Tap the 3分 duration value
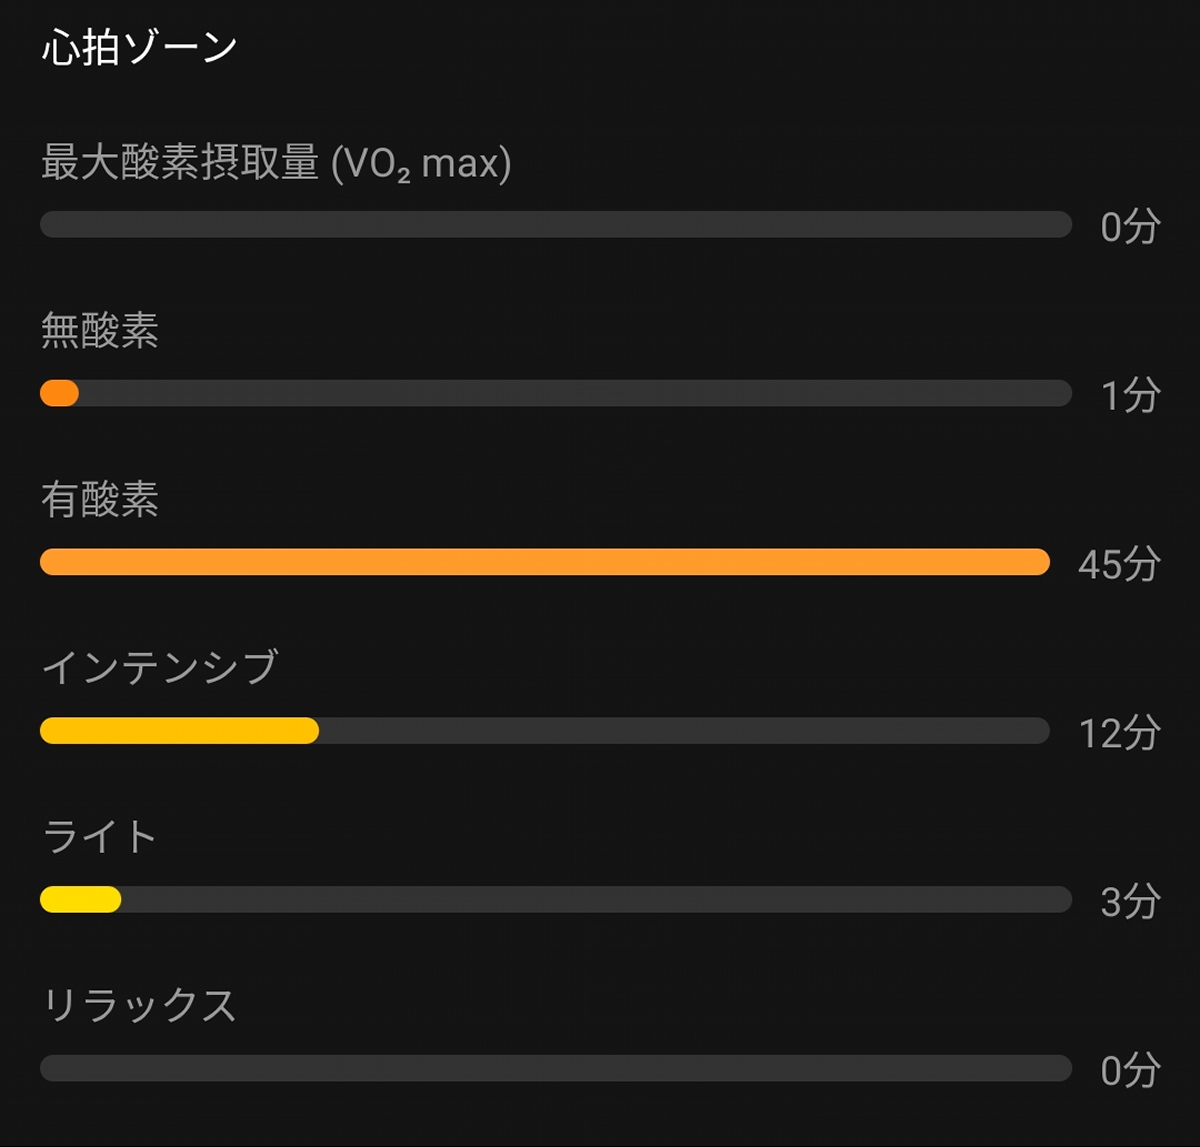The width and height of the screenshot is (1200, 1147). [1130, 903]
